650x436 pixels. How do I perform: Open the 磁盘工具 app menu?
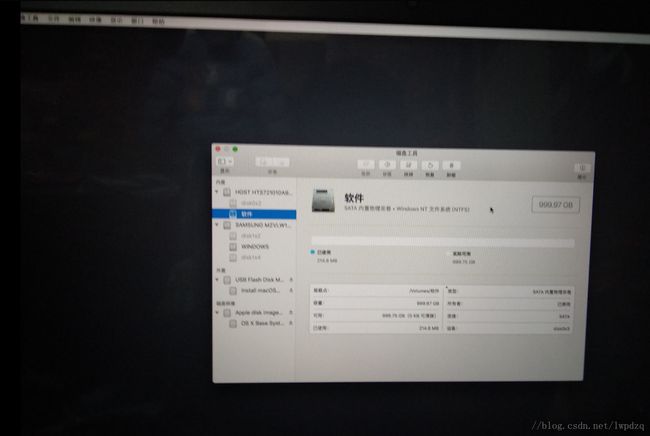coord(30,18)
